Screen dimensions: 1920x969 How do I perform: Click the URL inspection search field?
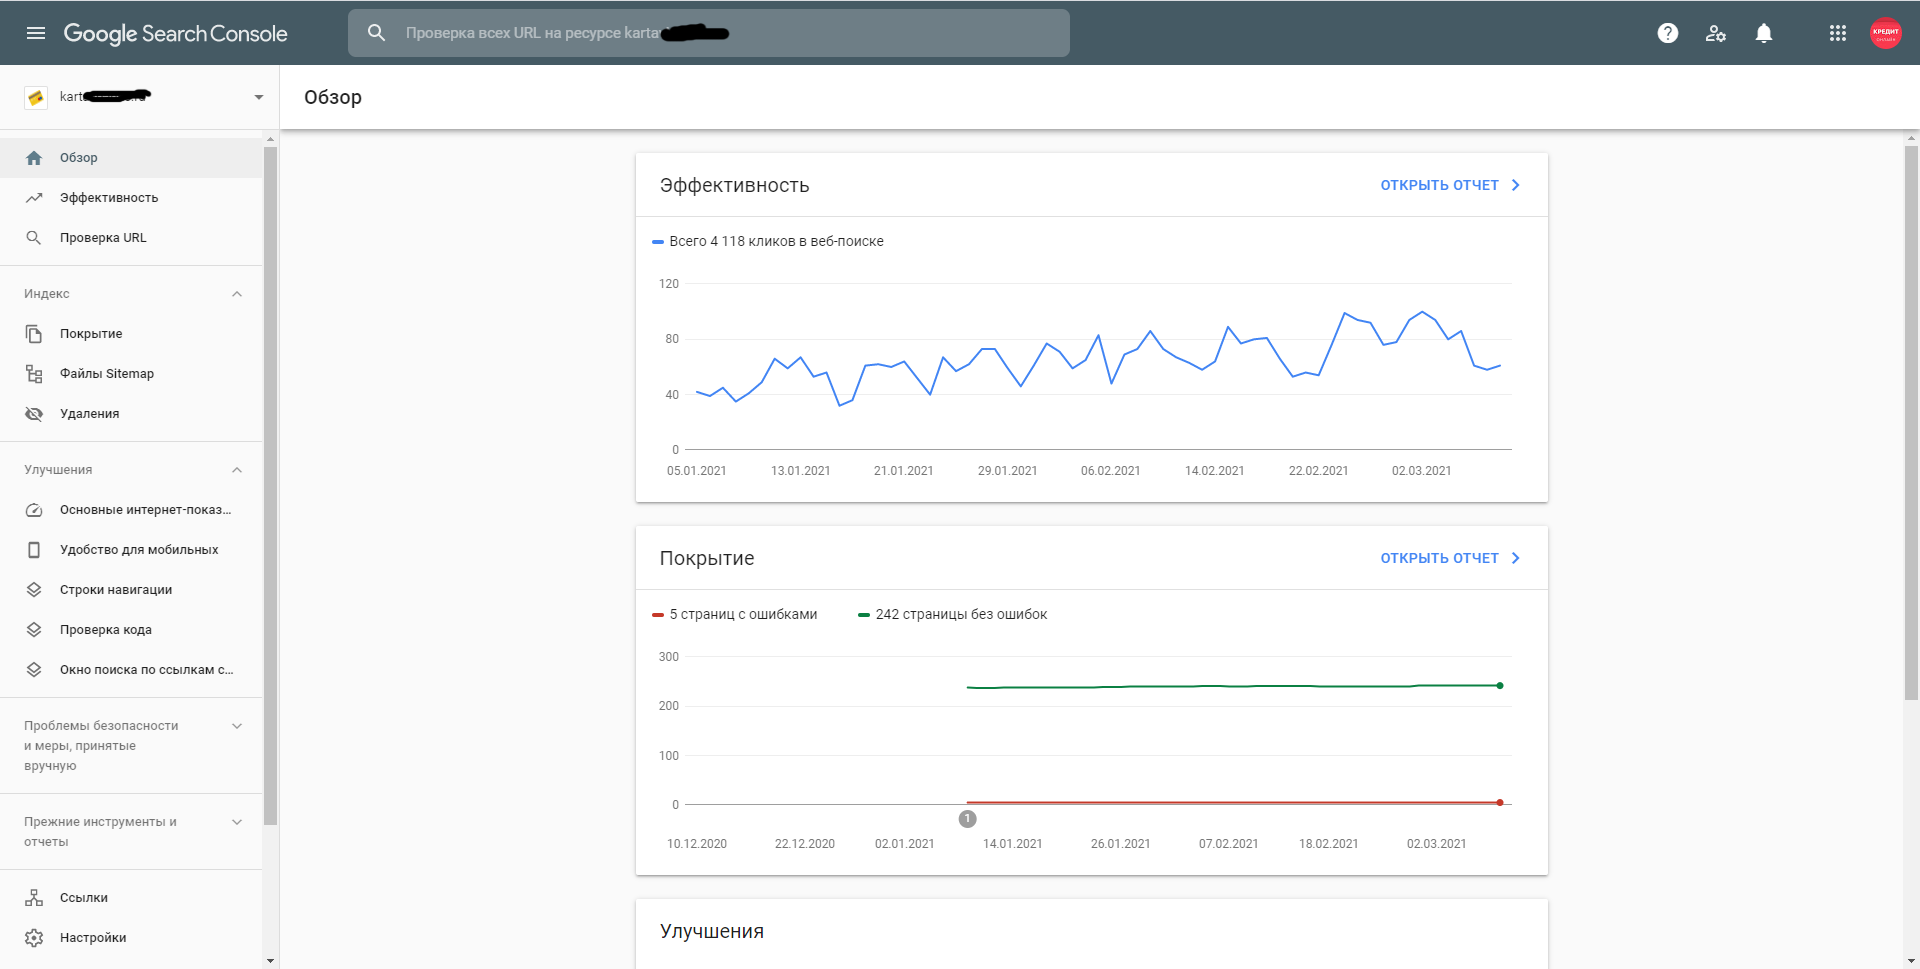708,33
